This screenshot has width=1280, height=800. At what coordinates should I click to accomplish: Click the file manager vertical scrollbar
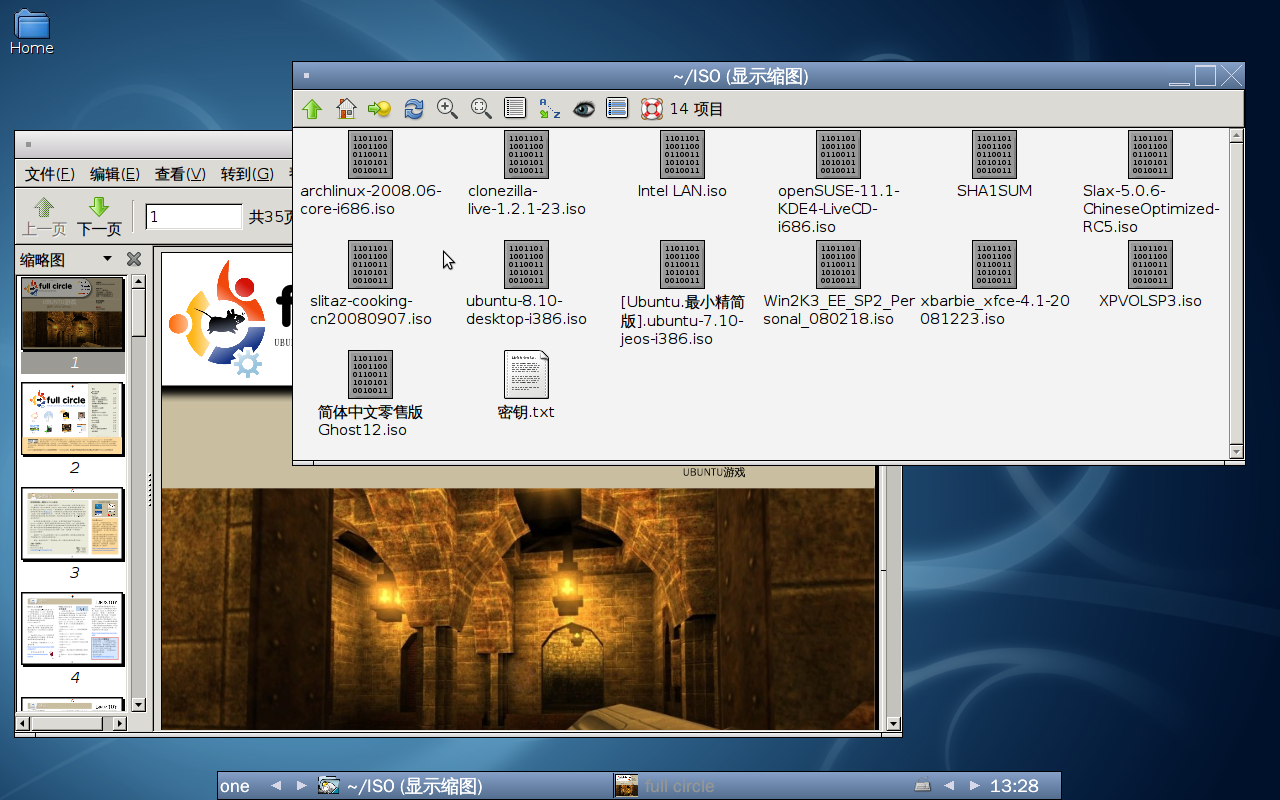coord(1236,294)
